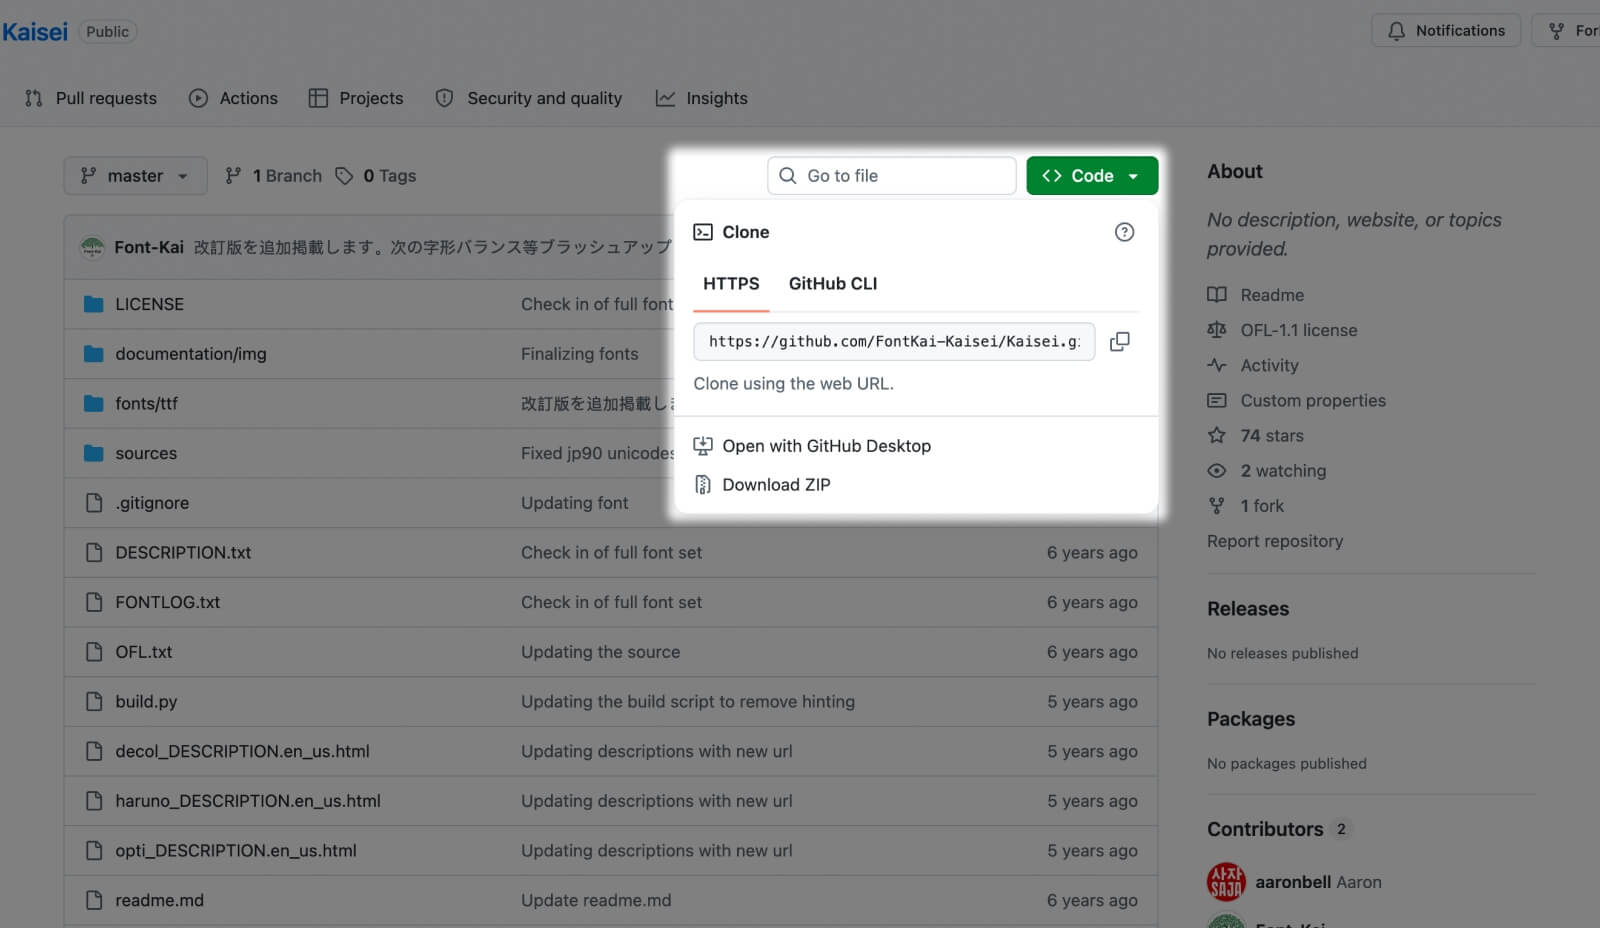This screenshot has height=928, width=1600.
Task: Open the Kaisei repository name link
Action: point(35,32)
